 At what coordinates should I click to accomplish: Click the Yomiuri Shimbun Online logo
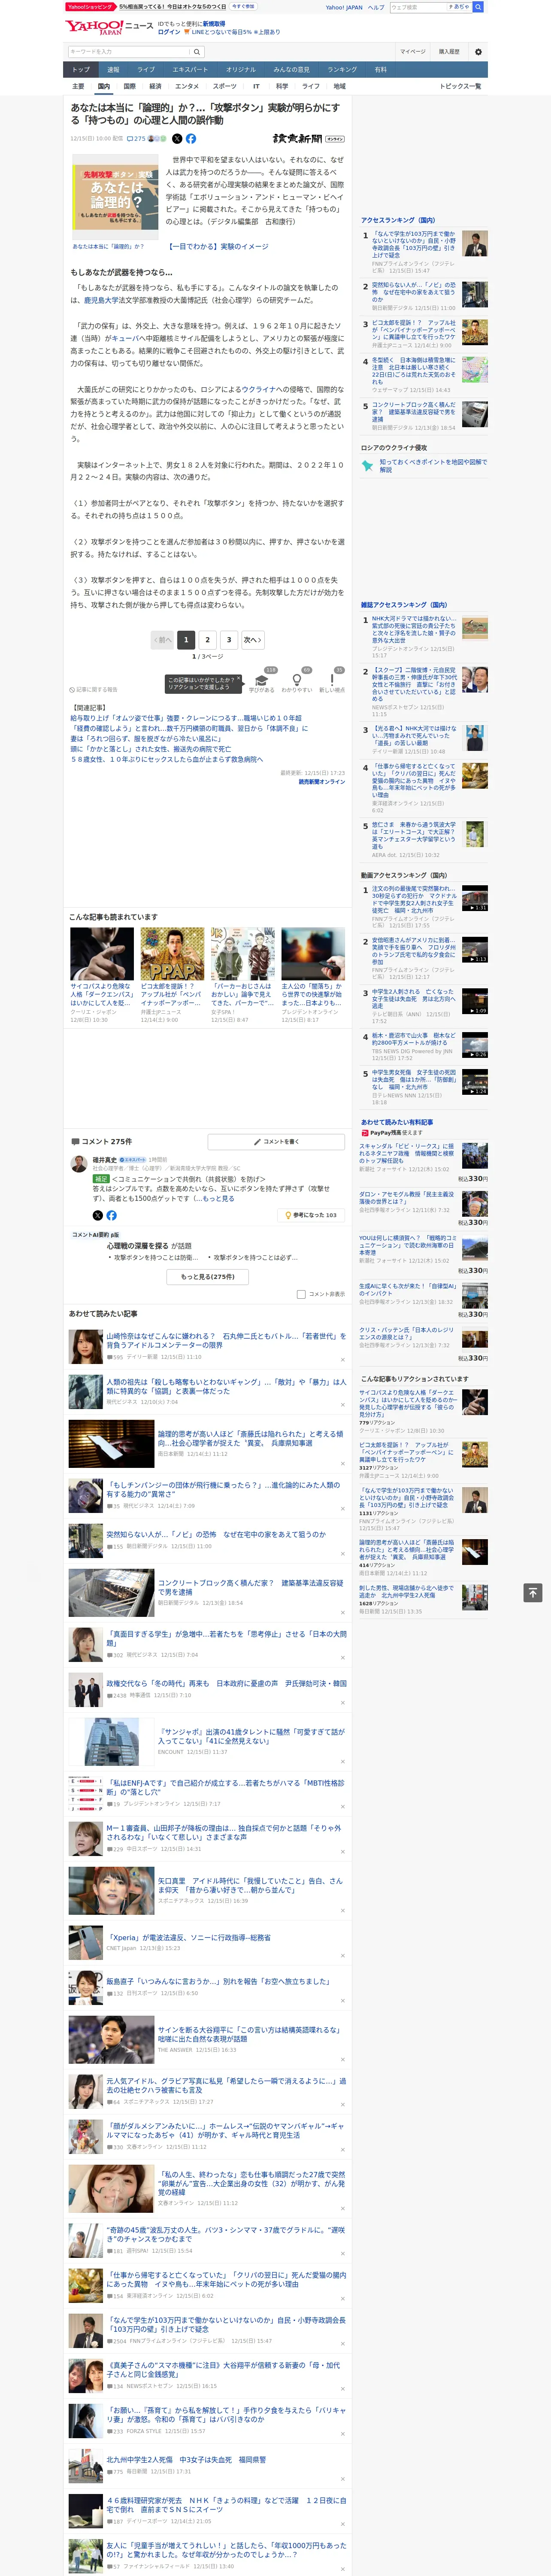[x=308, y=139]
